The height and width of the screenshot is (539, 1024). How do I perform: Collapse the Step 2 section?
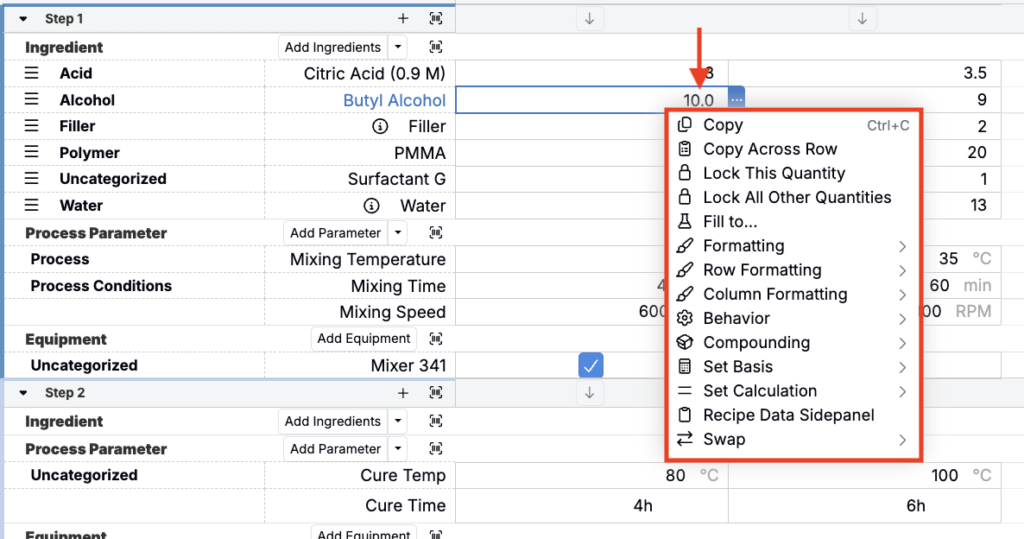(x=23, y=393)
